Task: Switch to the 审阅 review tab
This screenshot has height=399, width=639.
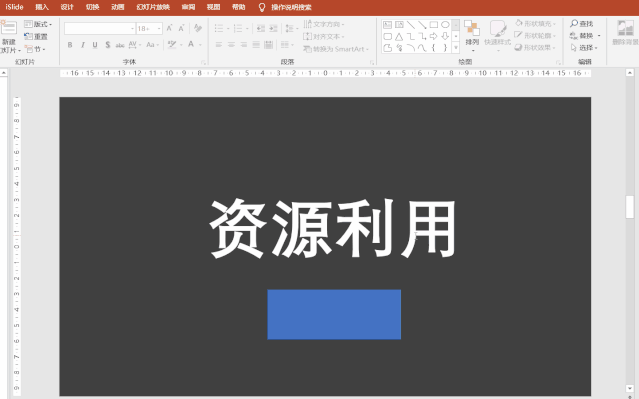Action: [x=188, y=7]
